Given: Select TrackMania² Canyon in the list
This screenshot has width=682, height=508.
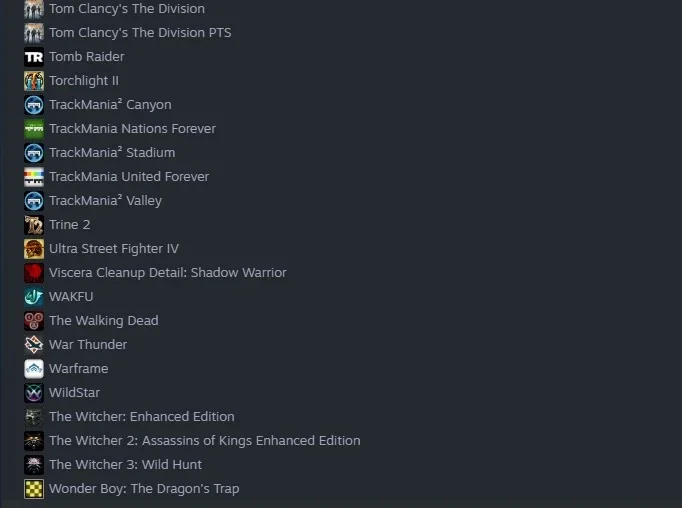Looking at the screenshot, I should click(x=110, y=105).
